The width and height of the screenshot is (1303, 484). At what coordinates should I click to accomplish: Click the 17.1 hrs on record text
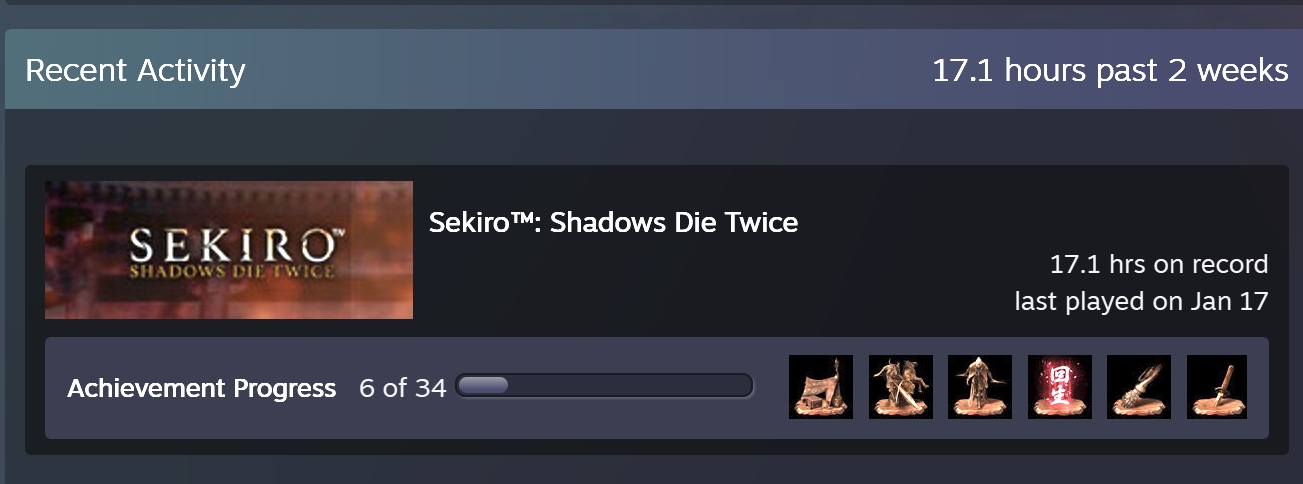click(1159, 265)
